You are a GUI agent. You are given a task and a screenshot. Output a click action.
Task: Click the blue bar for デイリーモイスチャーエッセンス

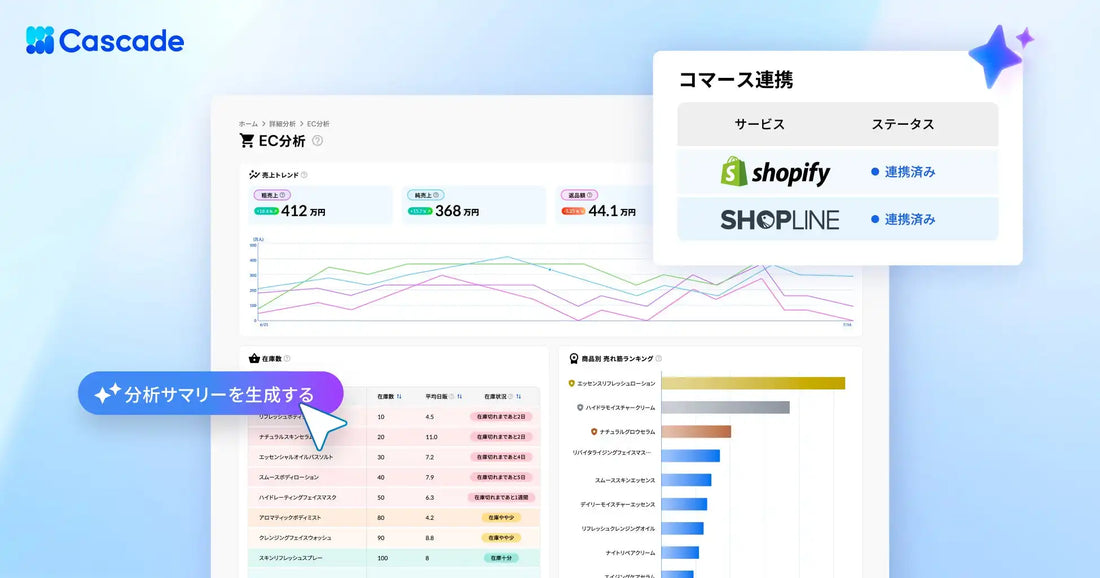click(x=684, y=504)
